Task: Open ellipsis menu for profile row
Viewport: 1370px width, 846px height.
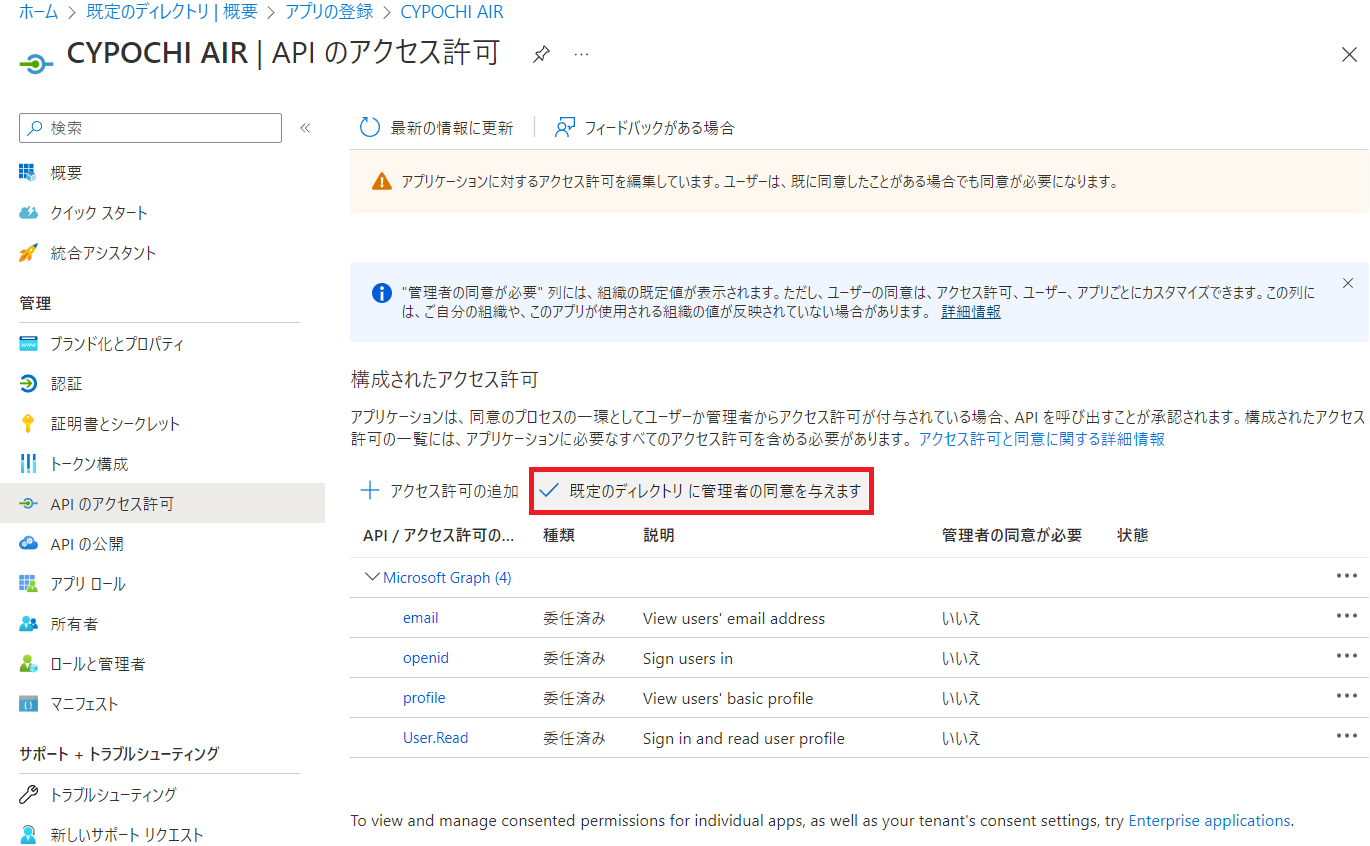Action: 1347,696
